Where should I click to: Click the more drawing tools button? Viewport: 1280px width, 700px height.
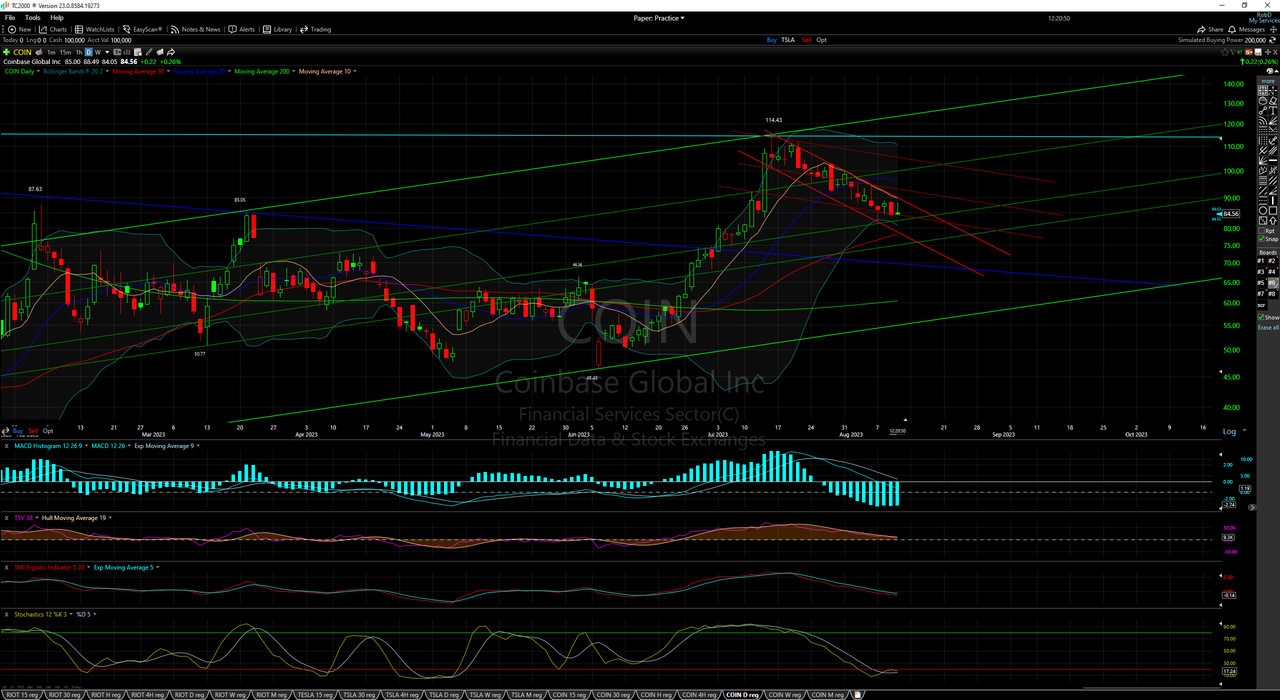click(x=1268, y=81)
